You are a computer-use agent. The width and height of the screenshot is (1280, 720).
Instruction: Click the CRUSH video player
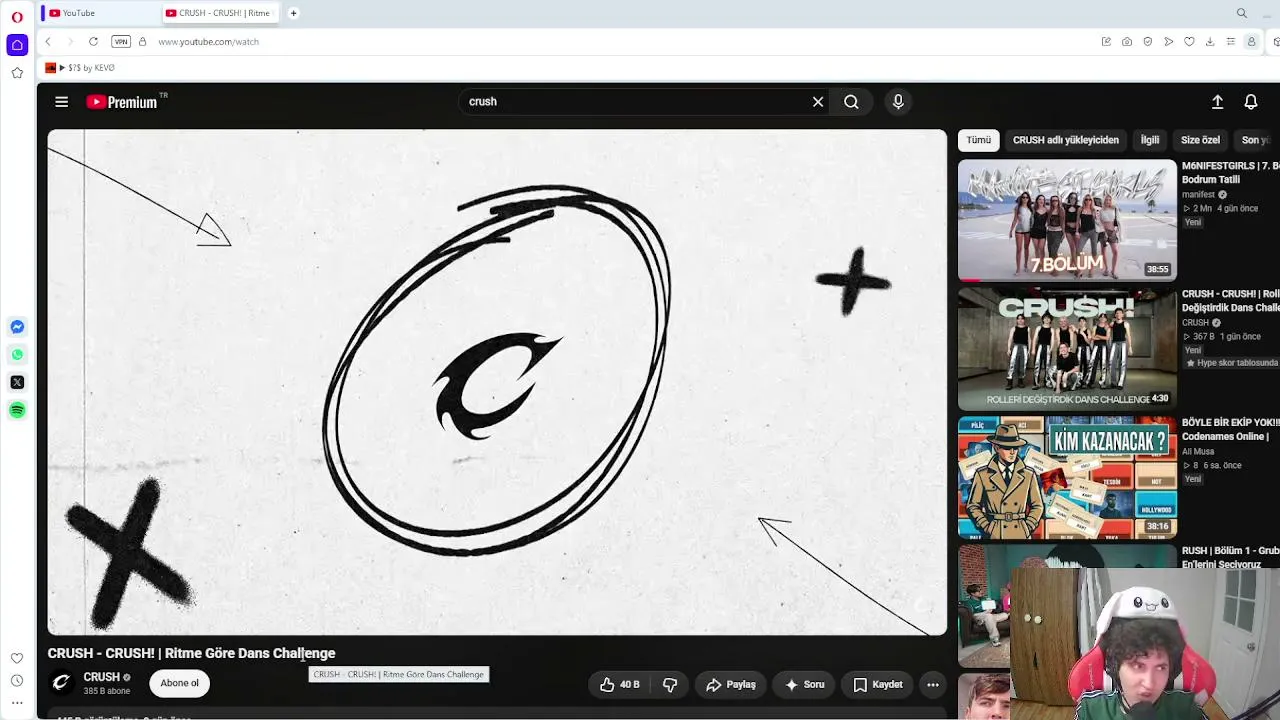pyautogui.click(x=497, y=382)
